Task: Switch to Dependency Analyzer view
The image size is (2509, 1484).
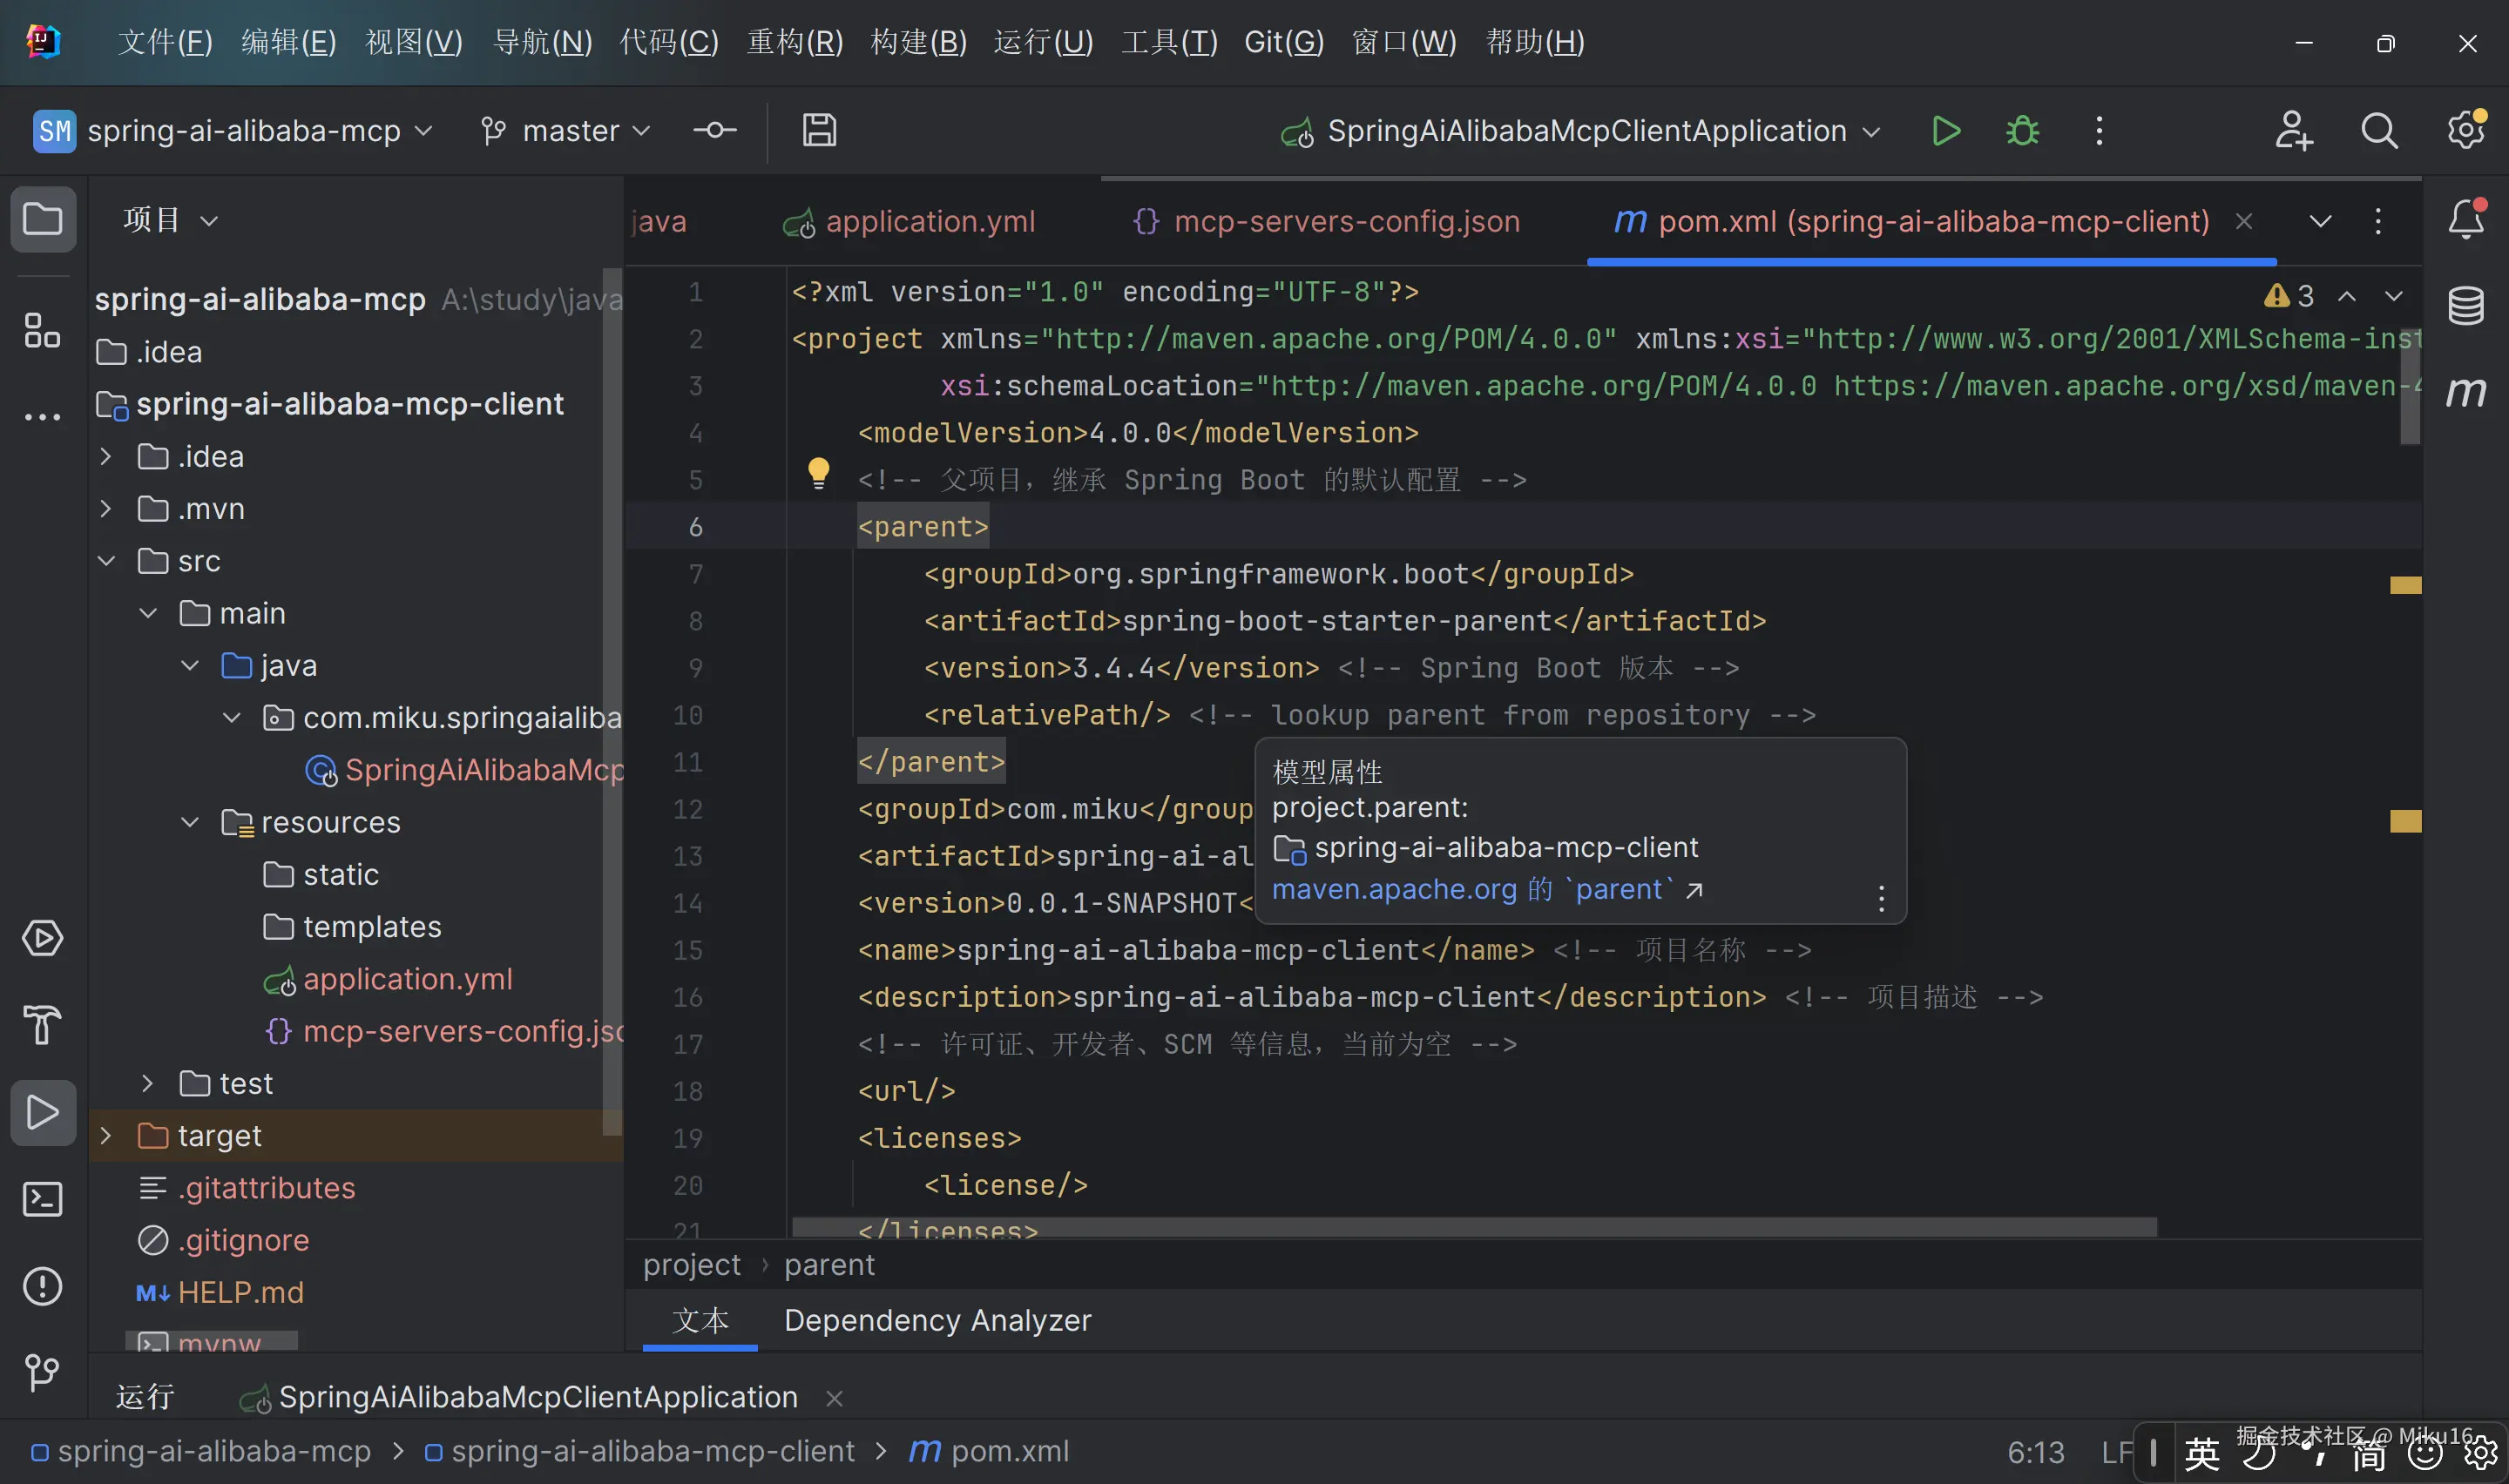Action: point(937,1320)
